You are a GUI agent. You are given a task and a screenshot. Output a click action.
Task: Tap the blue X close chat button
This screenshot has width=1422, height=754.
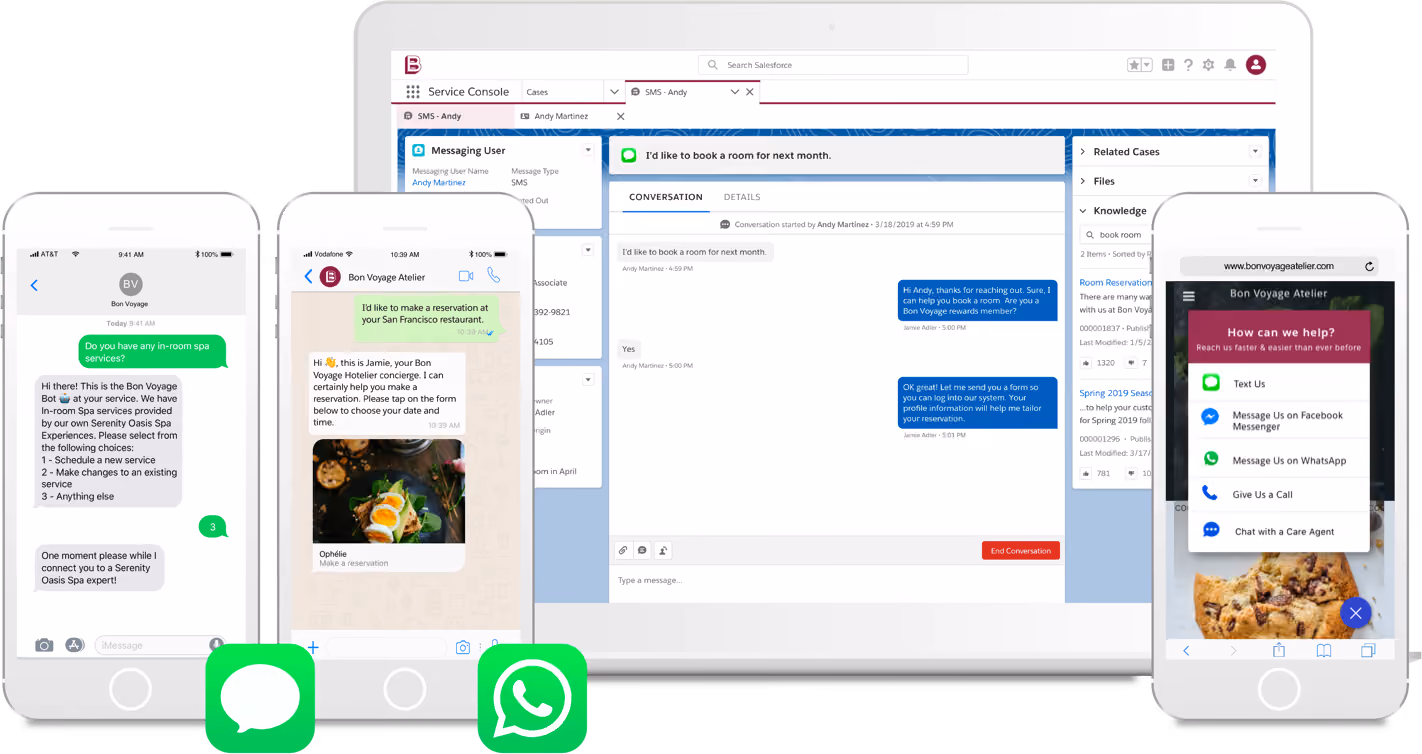click(x=1355, y=613)
